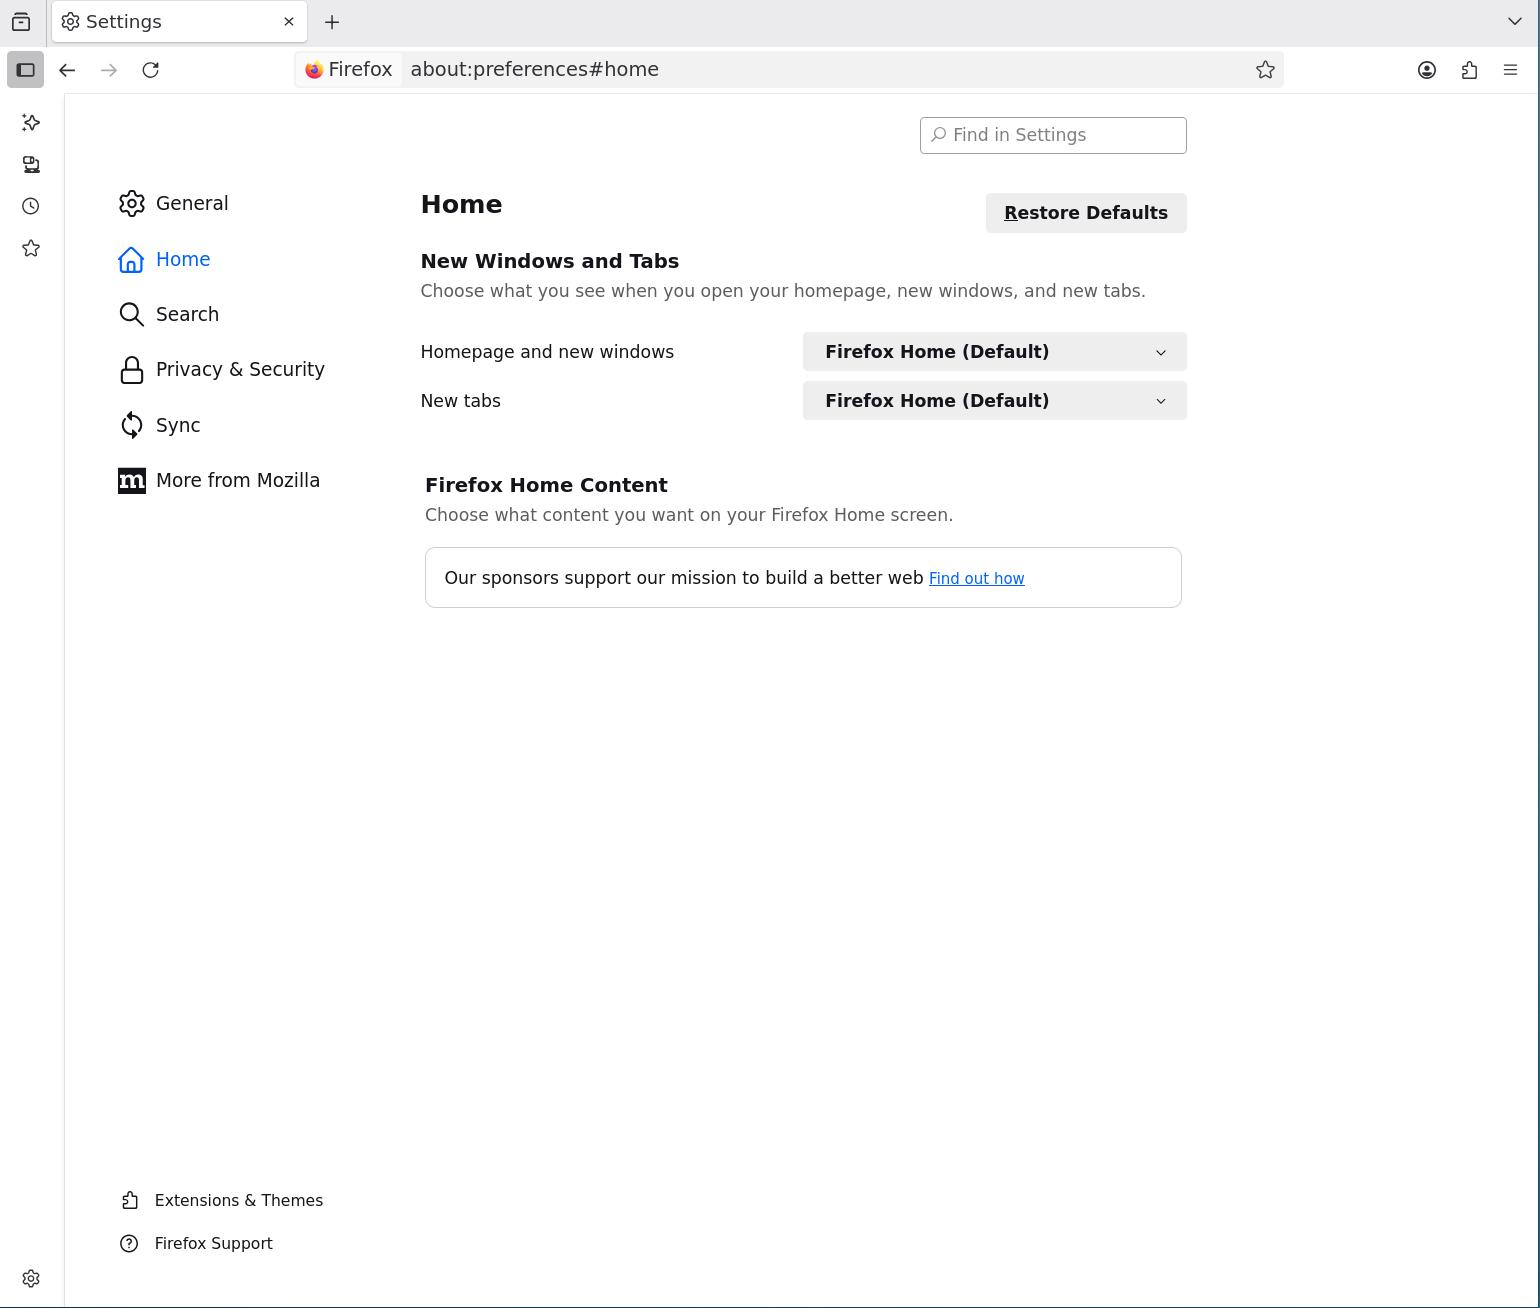Open sidebar customization gear
Image resolution: width=1540 pixels, height=1308 pixels.
pos(31,1279)
